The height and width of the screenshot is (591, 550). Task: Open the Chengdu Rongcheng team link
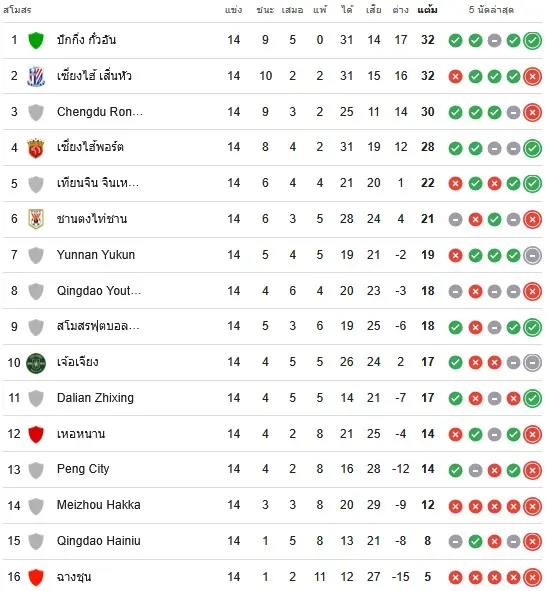pos(100,112)
